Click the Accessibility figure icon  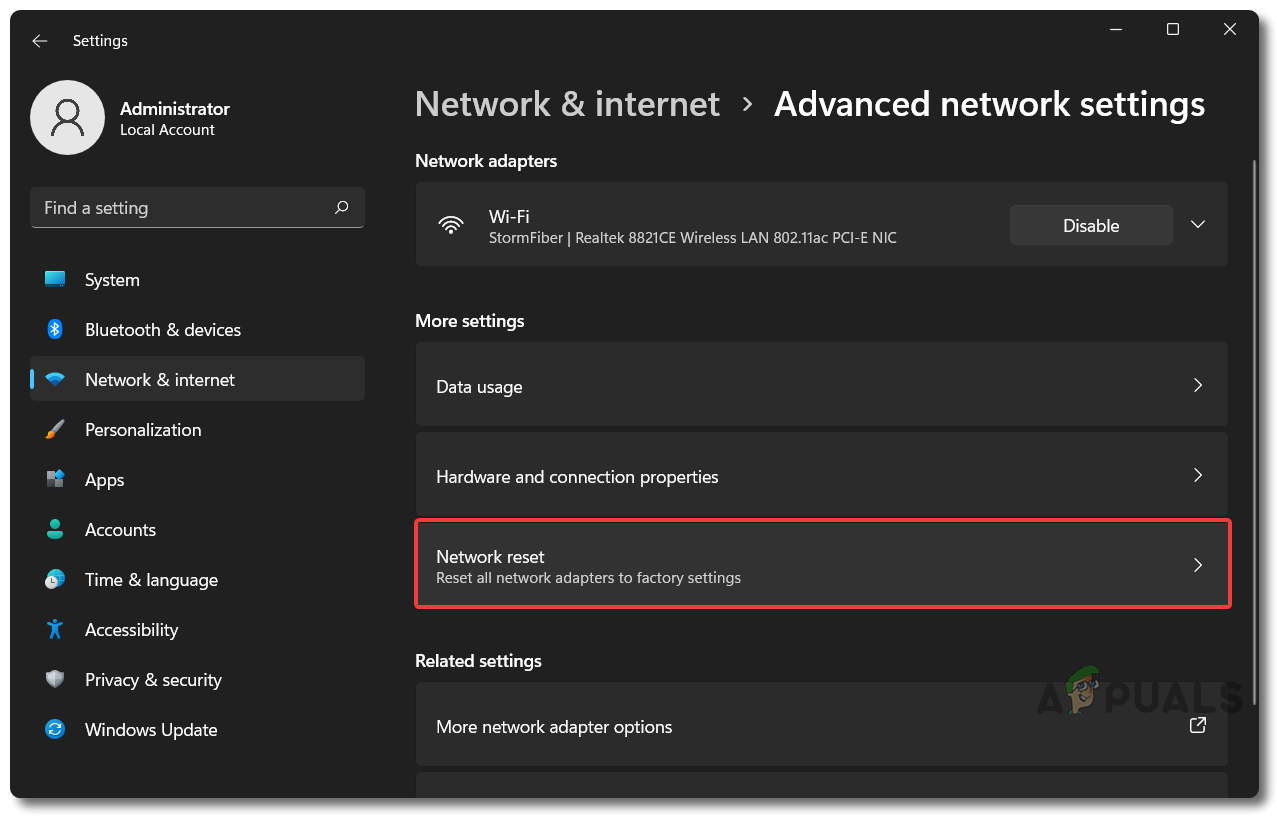coord(55,629)
